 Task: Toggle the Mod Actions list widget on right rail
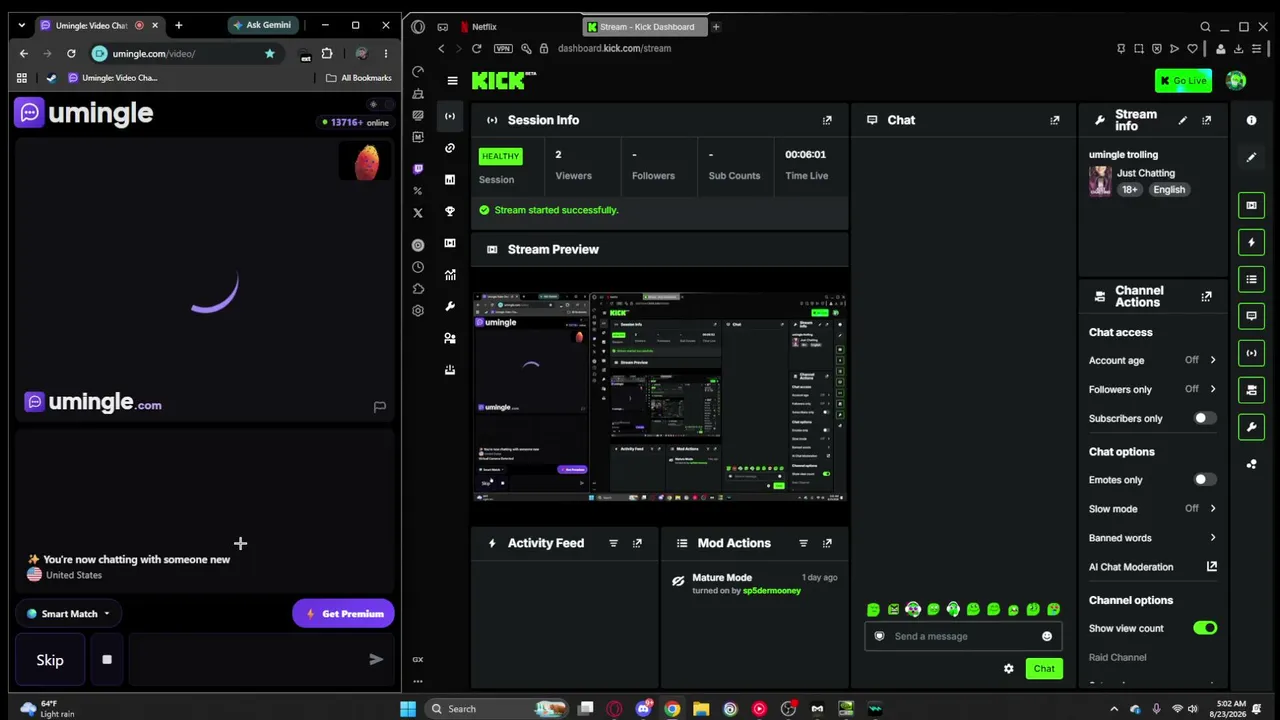[1251, 279]
